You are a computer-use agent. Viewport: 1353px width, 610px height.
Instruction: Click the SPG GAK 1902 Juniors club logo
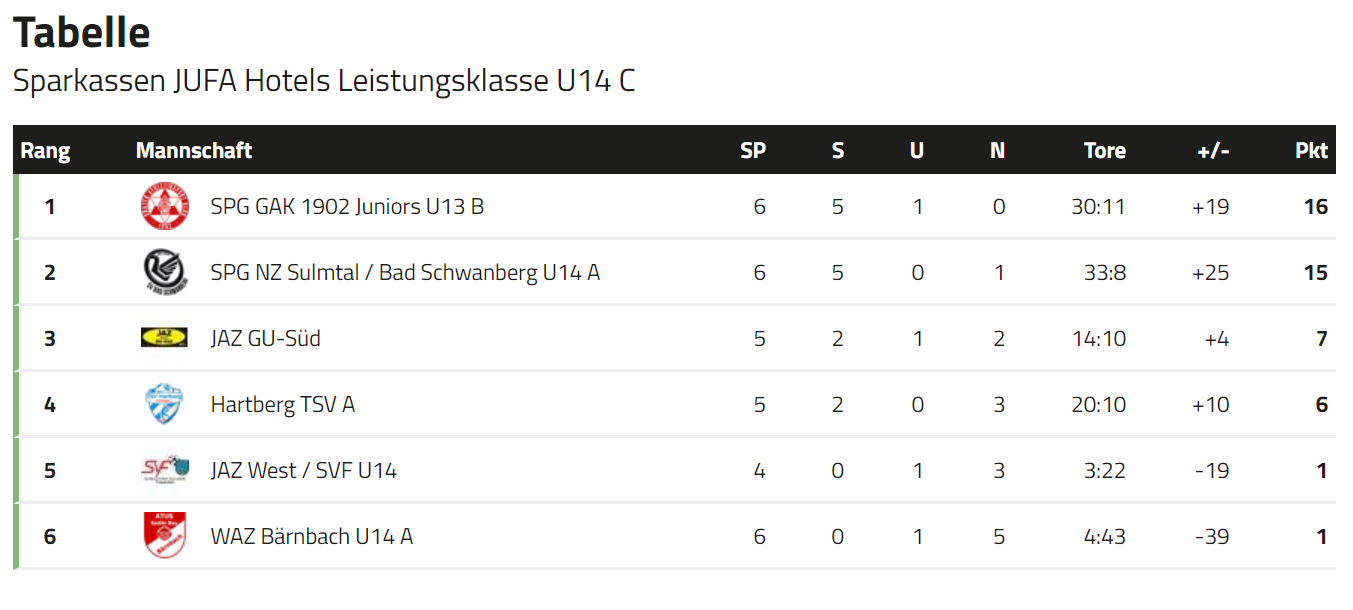pyautogui.click(x=164, y=207)
